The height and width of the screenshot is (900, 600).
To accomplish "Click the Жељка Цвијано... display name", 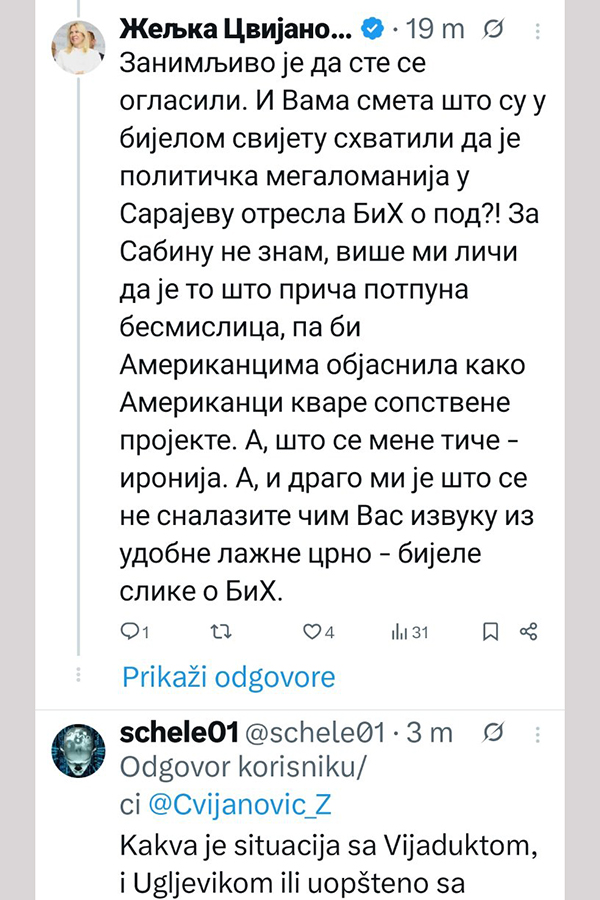I will (x=236, y=30).
